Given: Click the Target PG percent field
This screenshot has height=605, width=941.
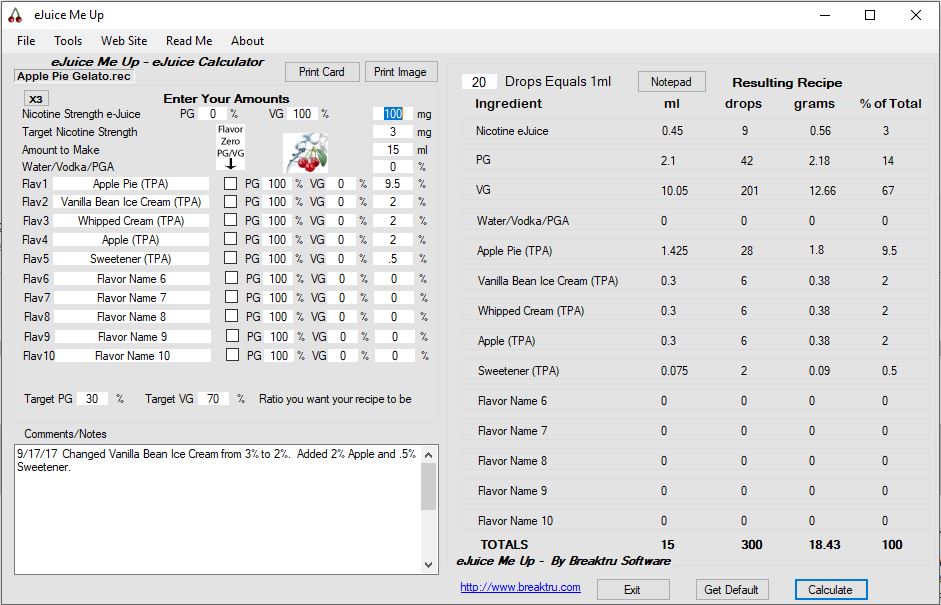Looking at the screenshot, I should click(x=92, y=399).
